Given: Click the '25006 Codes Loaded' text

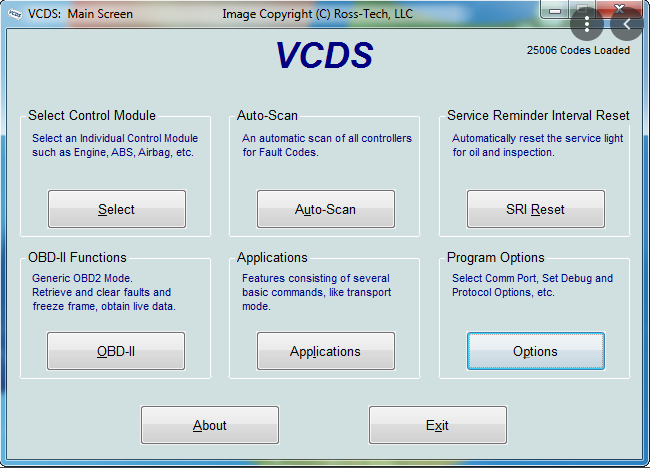Looking at the screenshot, I should coord(578,50).
